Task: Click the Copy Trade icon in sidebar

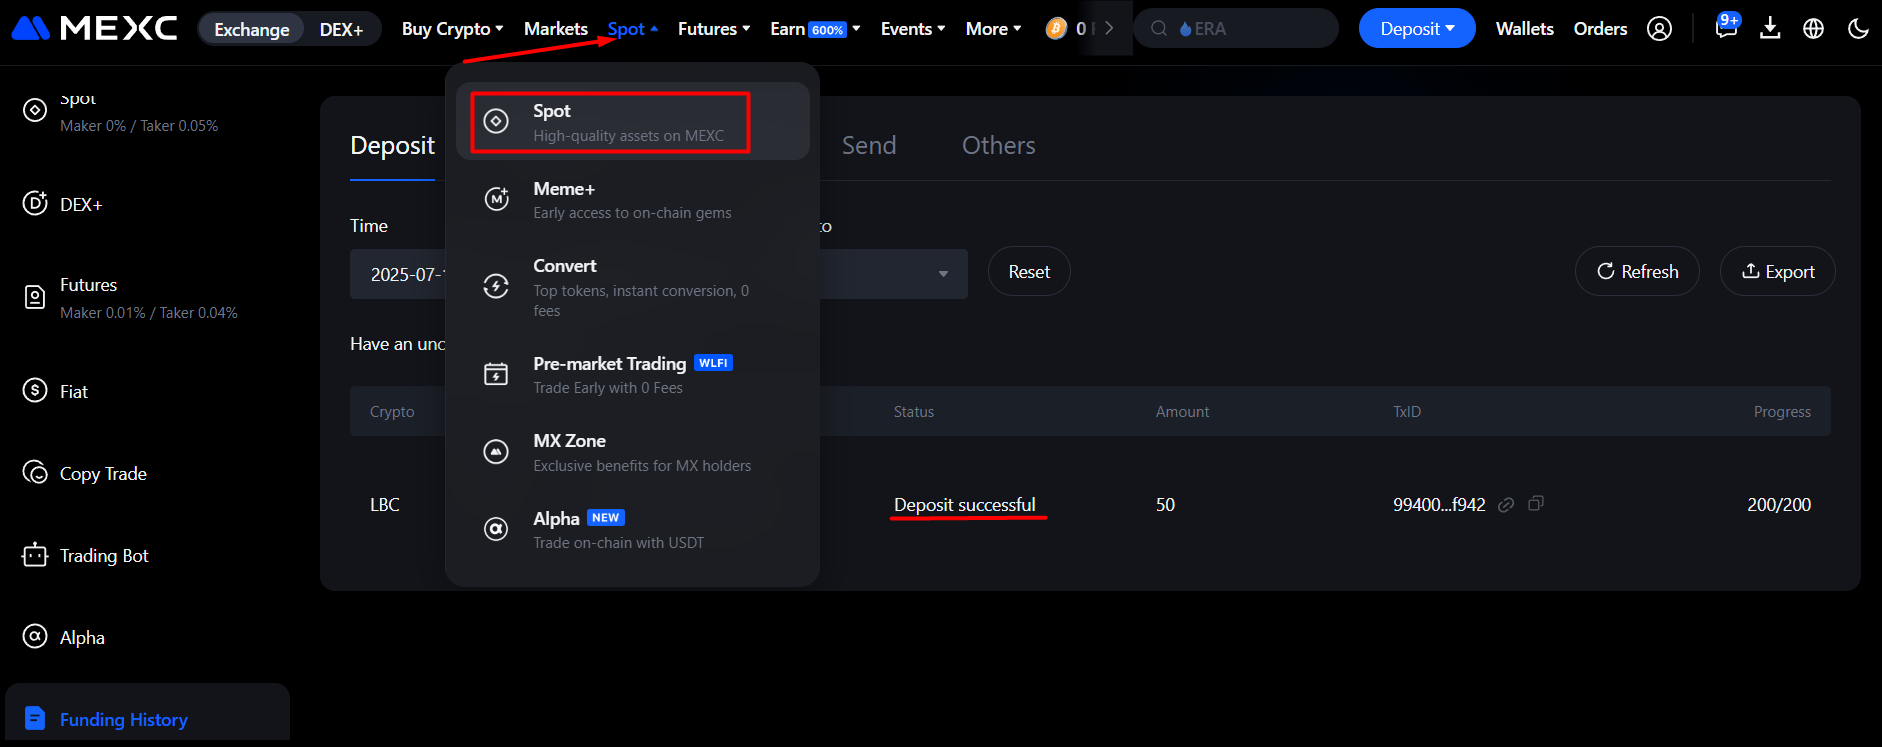Action: coord(35,473)
